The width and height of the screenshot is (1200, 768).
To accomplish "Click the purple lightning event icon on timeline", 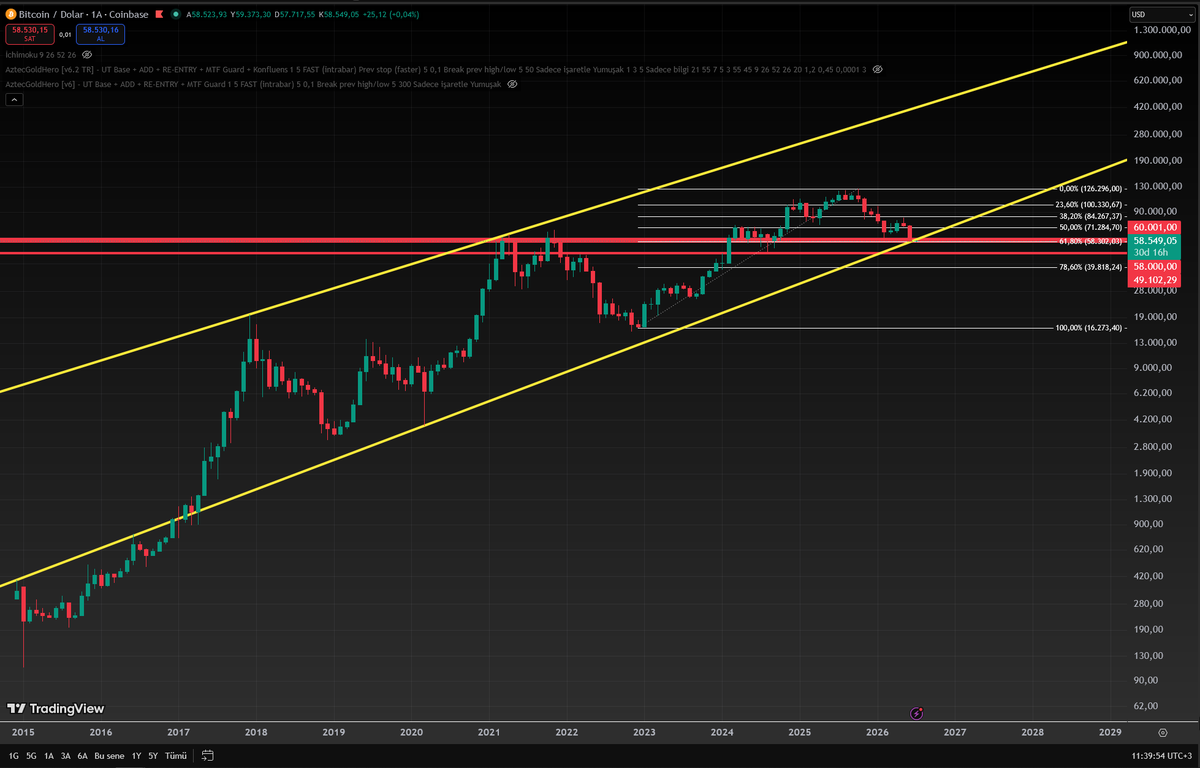I will [917, 713].
